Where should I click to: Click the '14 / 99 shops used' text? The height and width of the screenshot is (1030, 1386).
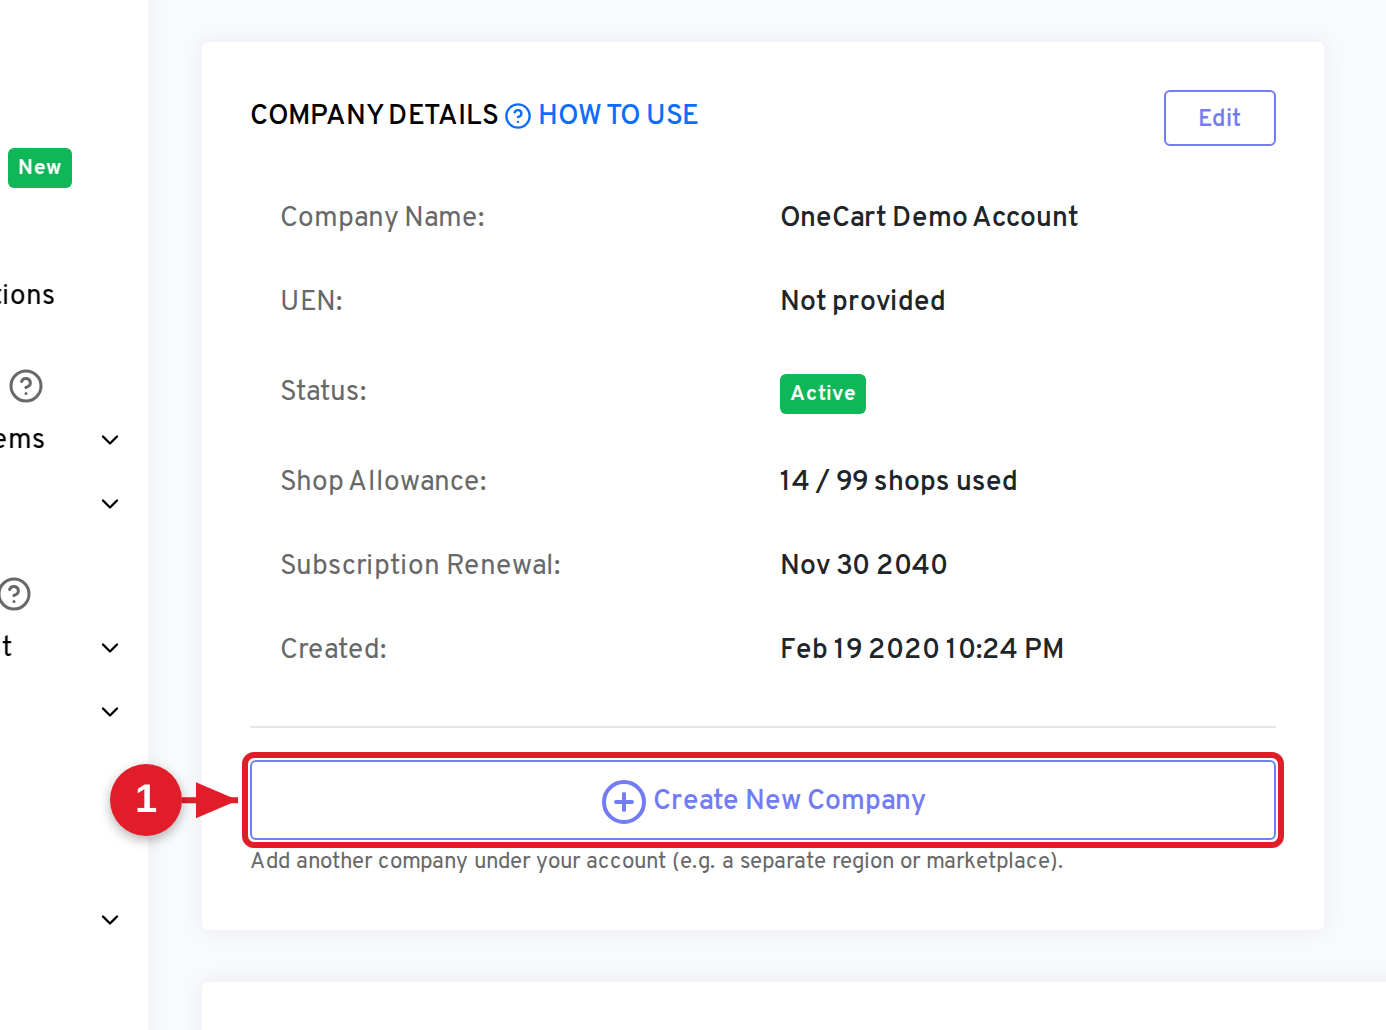(x=898, y=481)
